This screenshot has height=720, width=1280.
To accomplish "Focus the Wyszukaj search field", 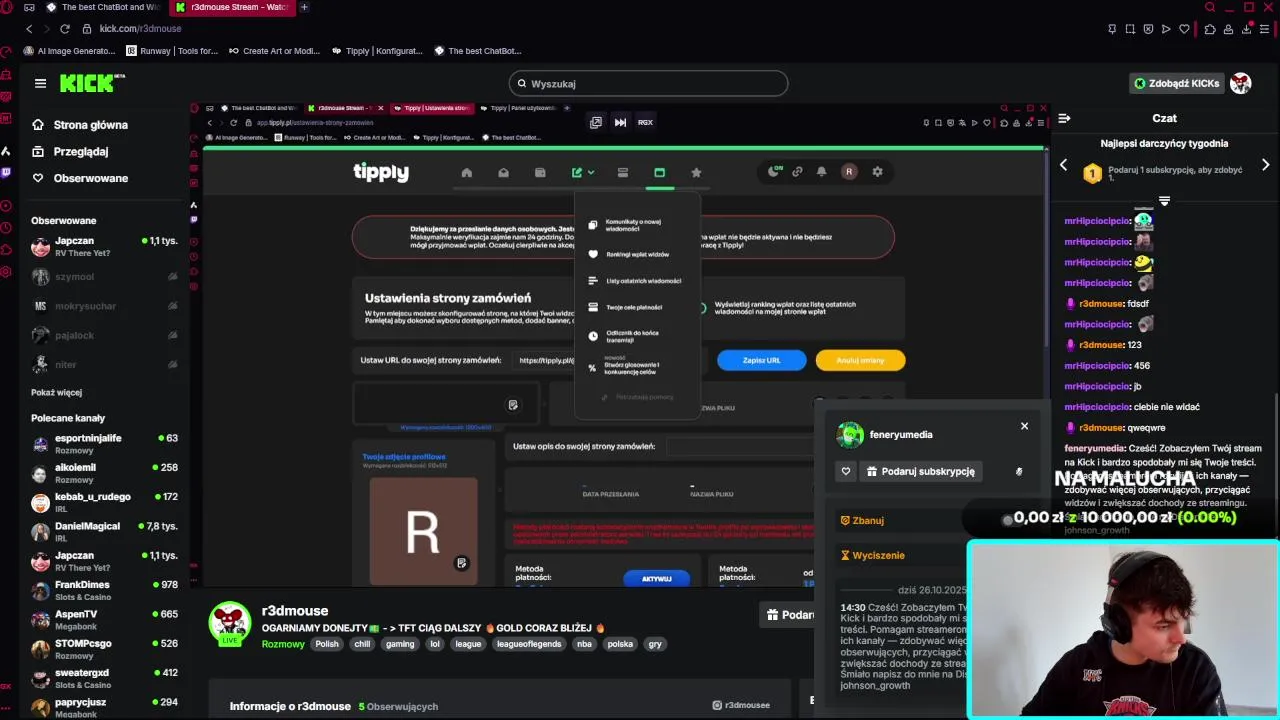I will 648,84.
